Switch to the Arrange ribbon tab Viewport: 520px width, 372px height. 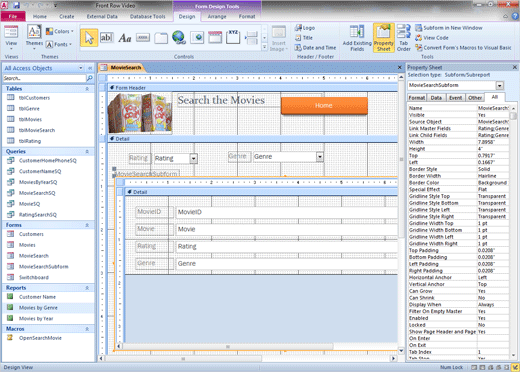point(217,16)
